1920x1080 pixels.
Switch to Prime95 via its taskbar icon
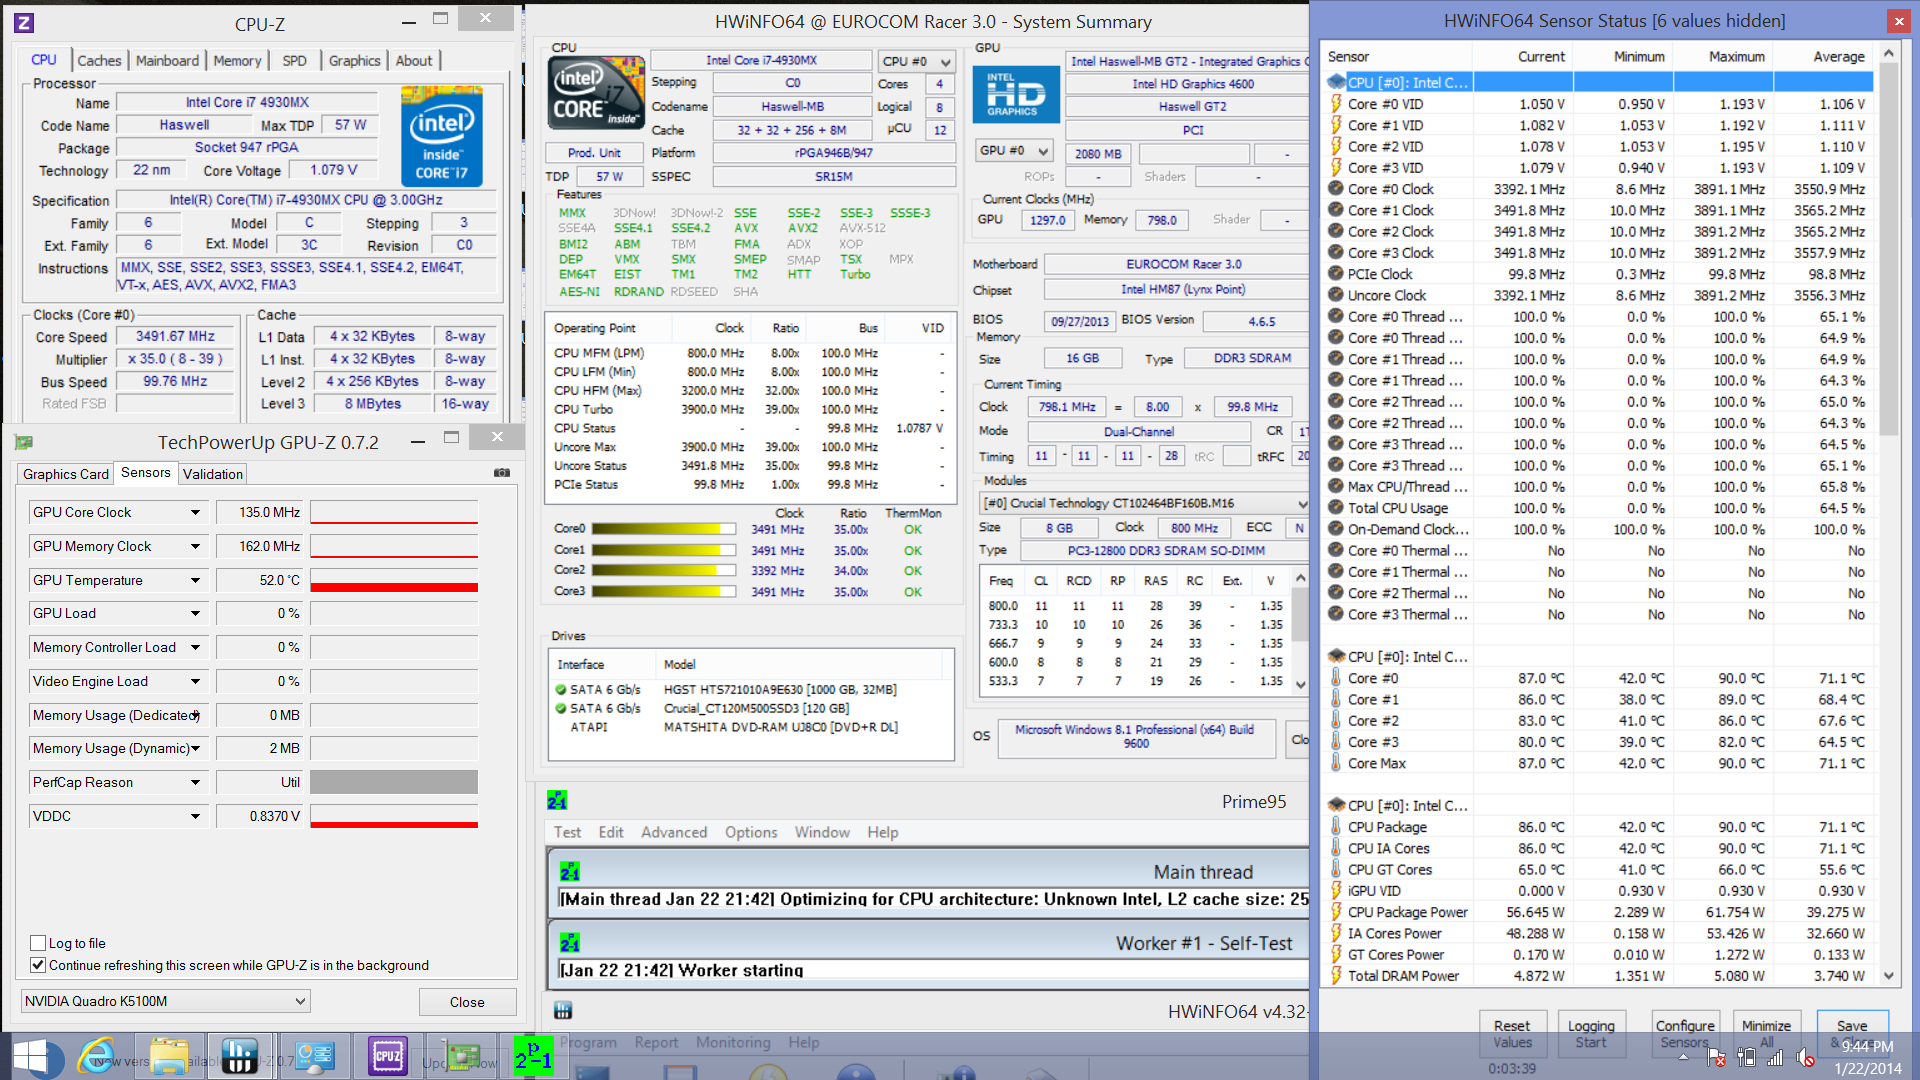533,1056
